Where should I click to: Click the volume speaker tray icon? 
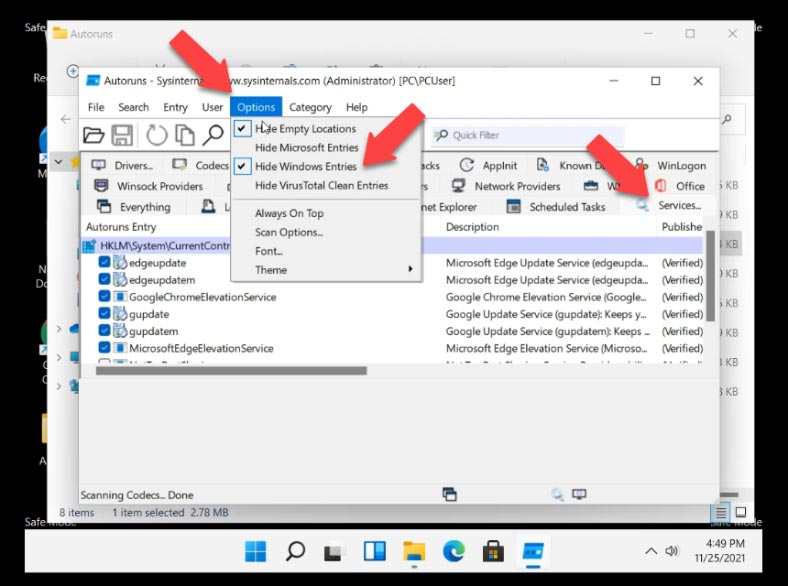click(x=672, y=551)
